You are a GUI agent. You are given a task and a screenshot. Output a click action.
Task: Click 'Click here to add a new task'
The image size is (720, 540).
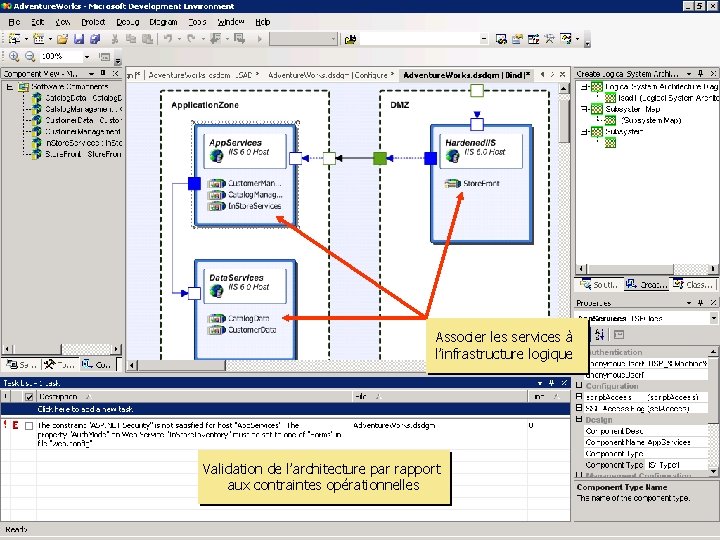tap(85, 409)
